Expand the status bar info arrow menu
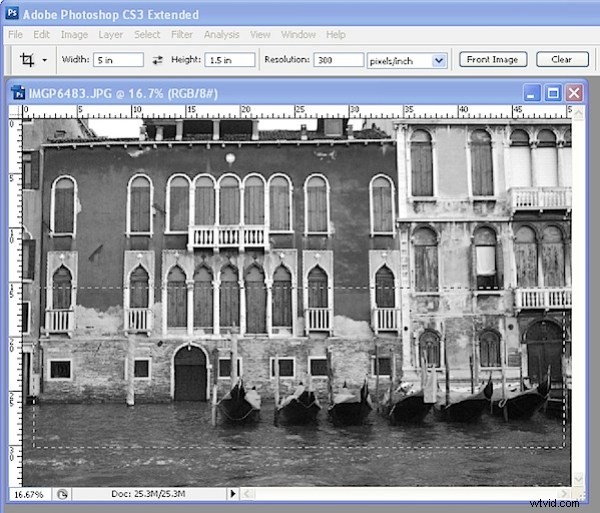 click(x=234, y=494)
